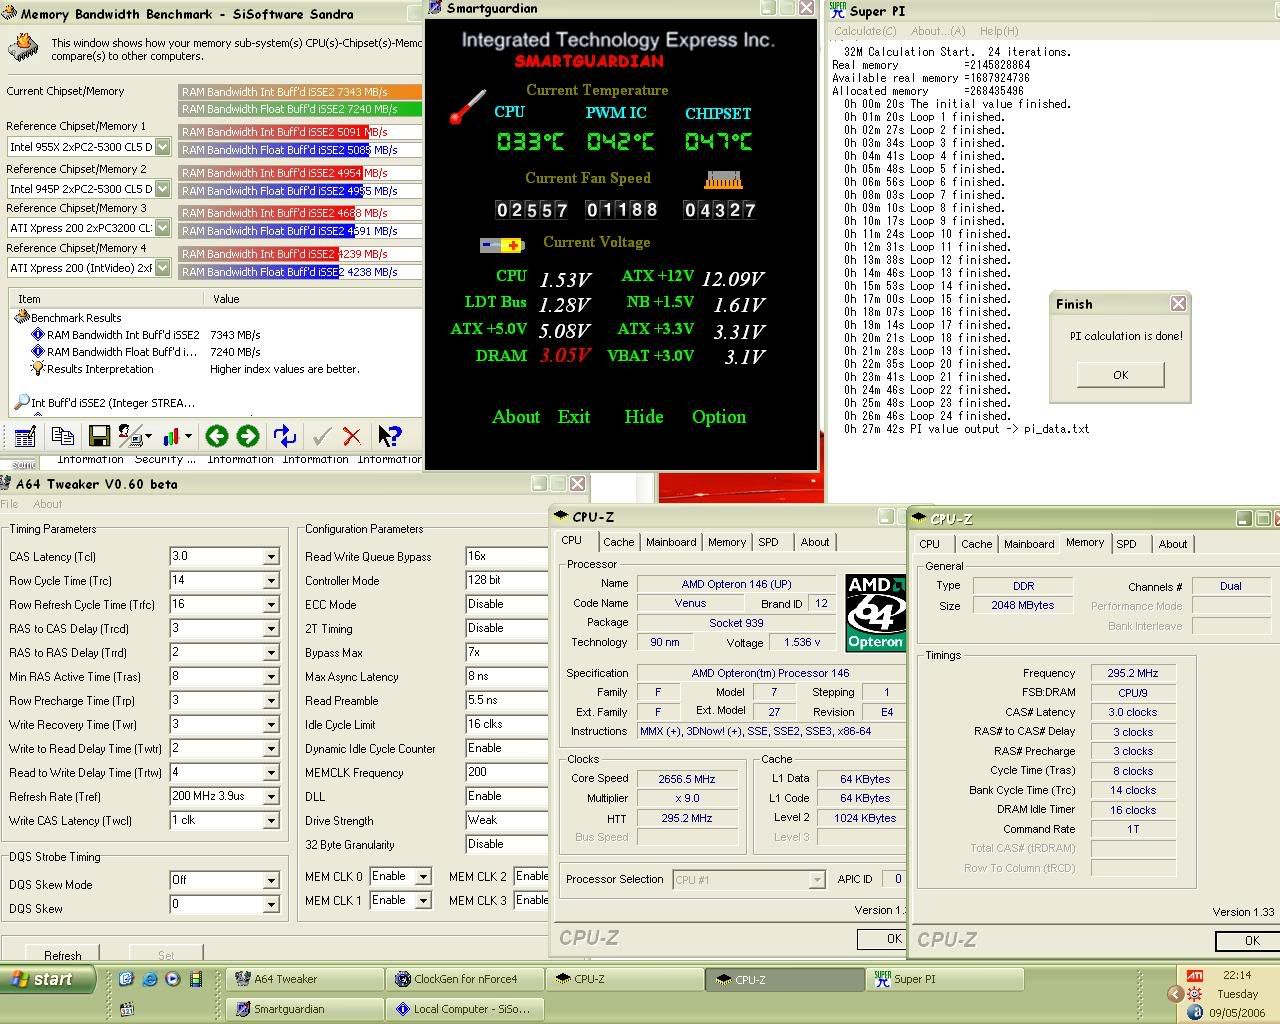Open the module options table icon in Sandra toolbar
Image resolution: width=1280 pixels, height=1024 pixels.
[x=25, y=436]
